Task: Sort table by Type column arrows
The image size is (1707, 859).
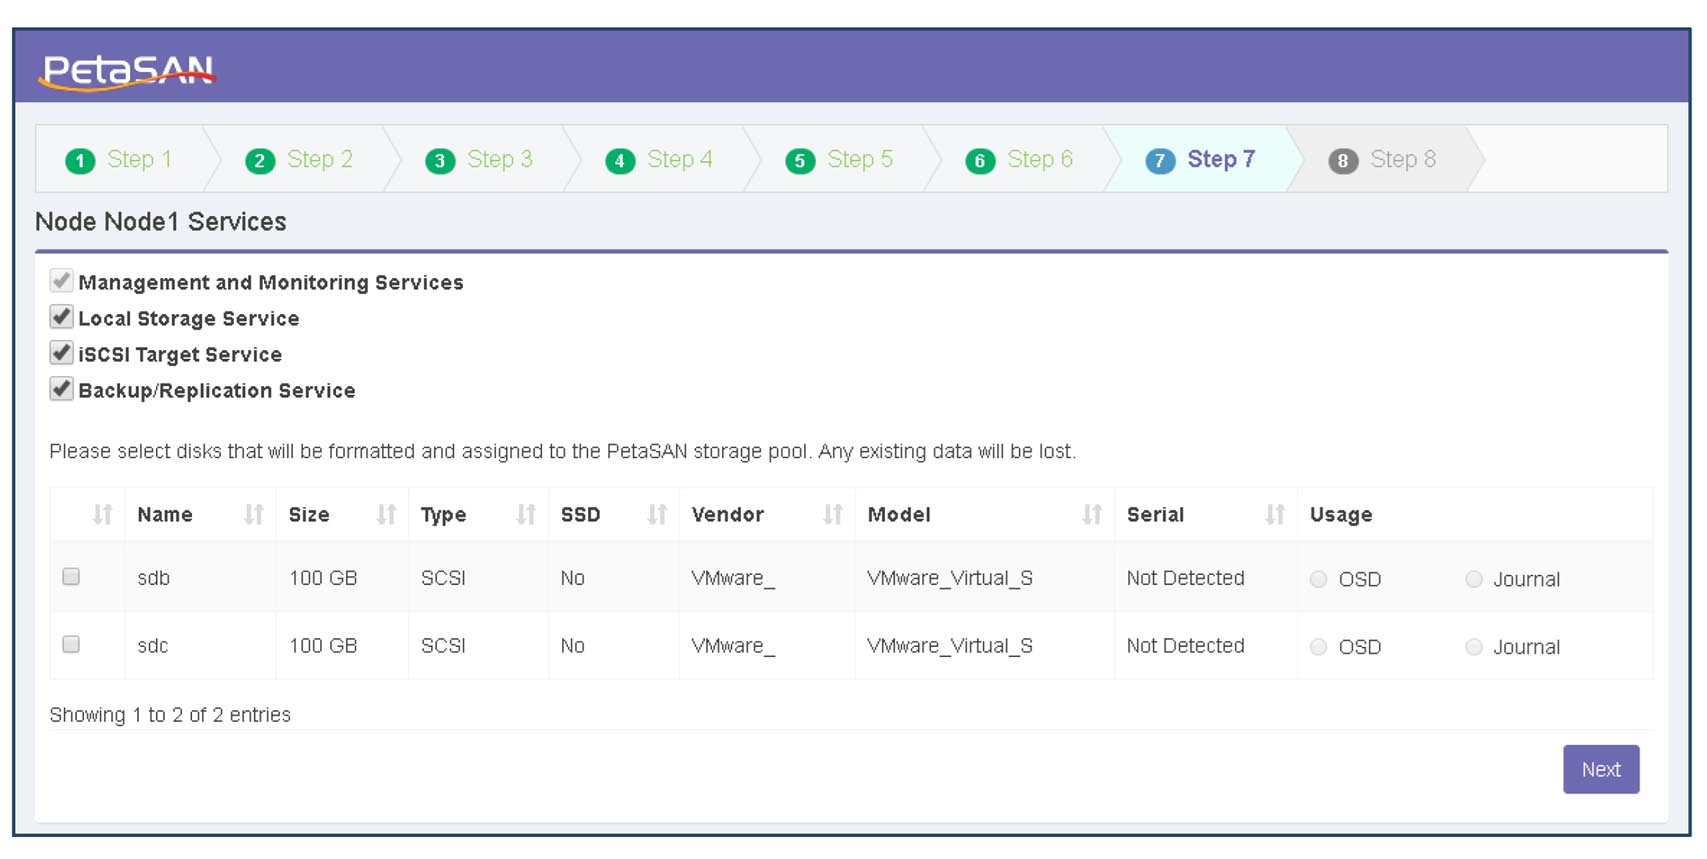Action: pyautogui.click(x=526, y=515)
